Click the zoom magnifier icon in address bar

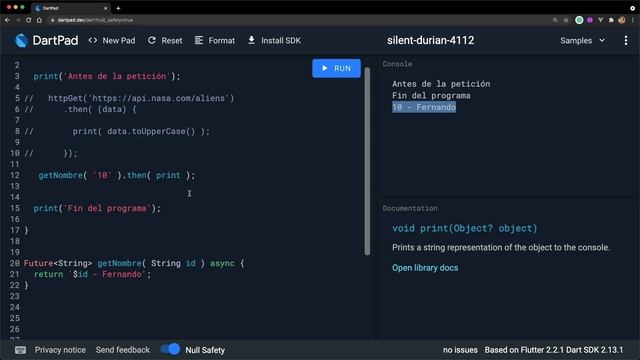pos(555,20)
